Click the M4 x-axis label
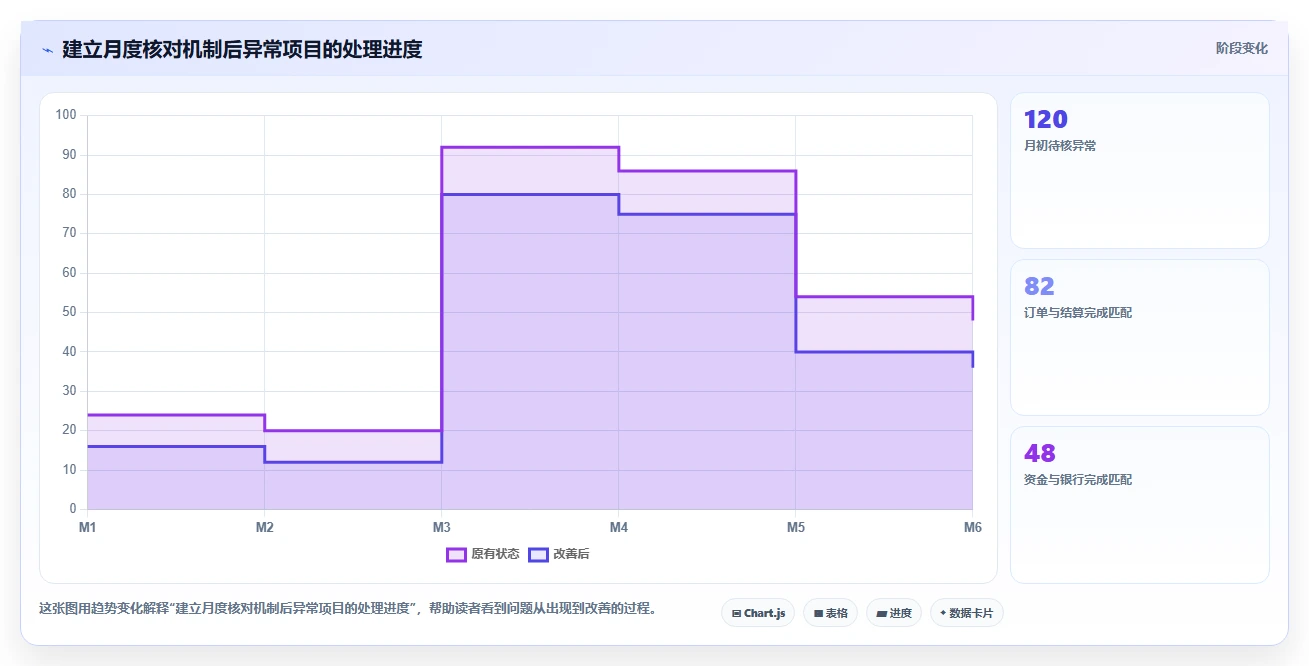Screen dimensions: 1309x666 tap(618, 527)
